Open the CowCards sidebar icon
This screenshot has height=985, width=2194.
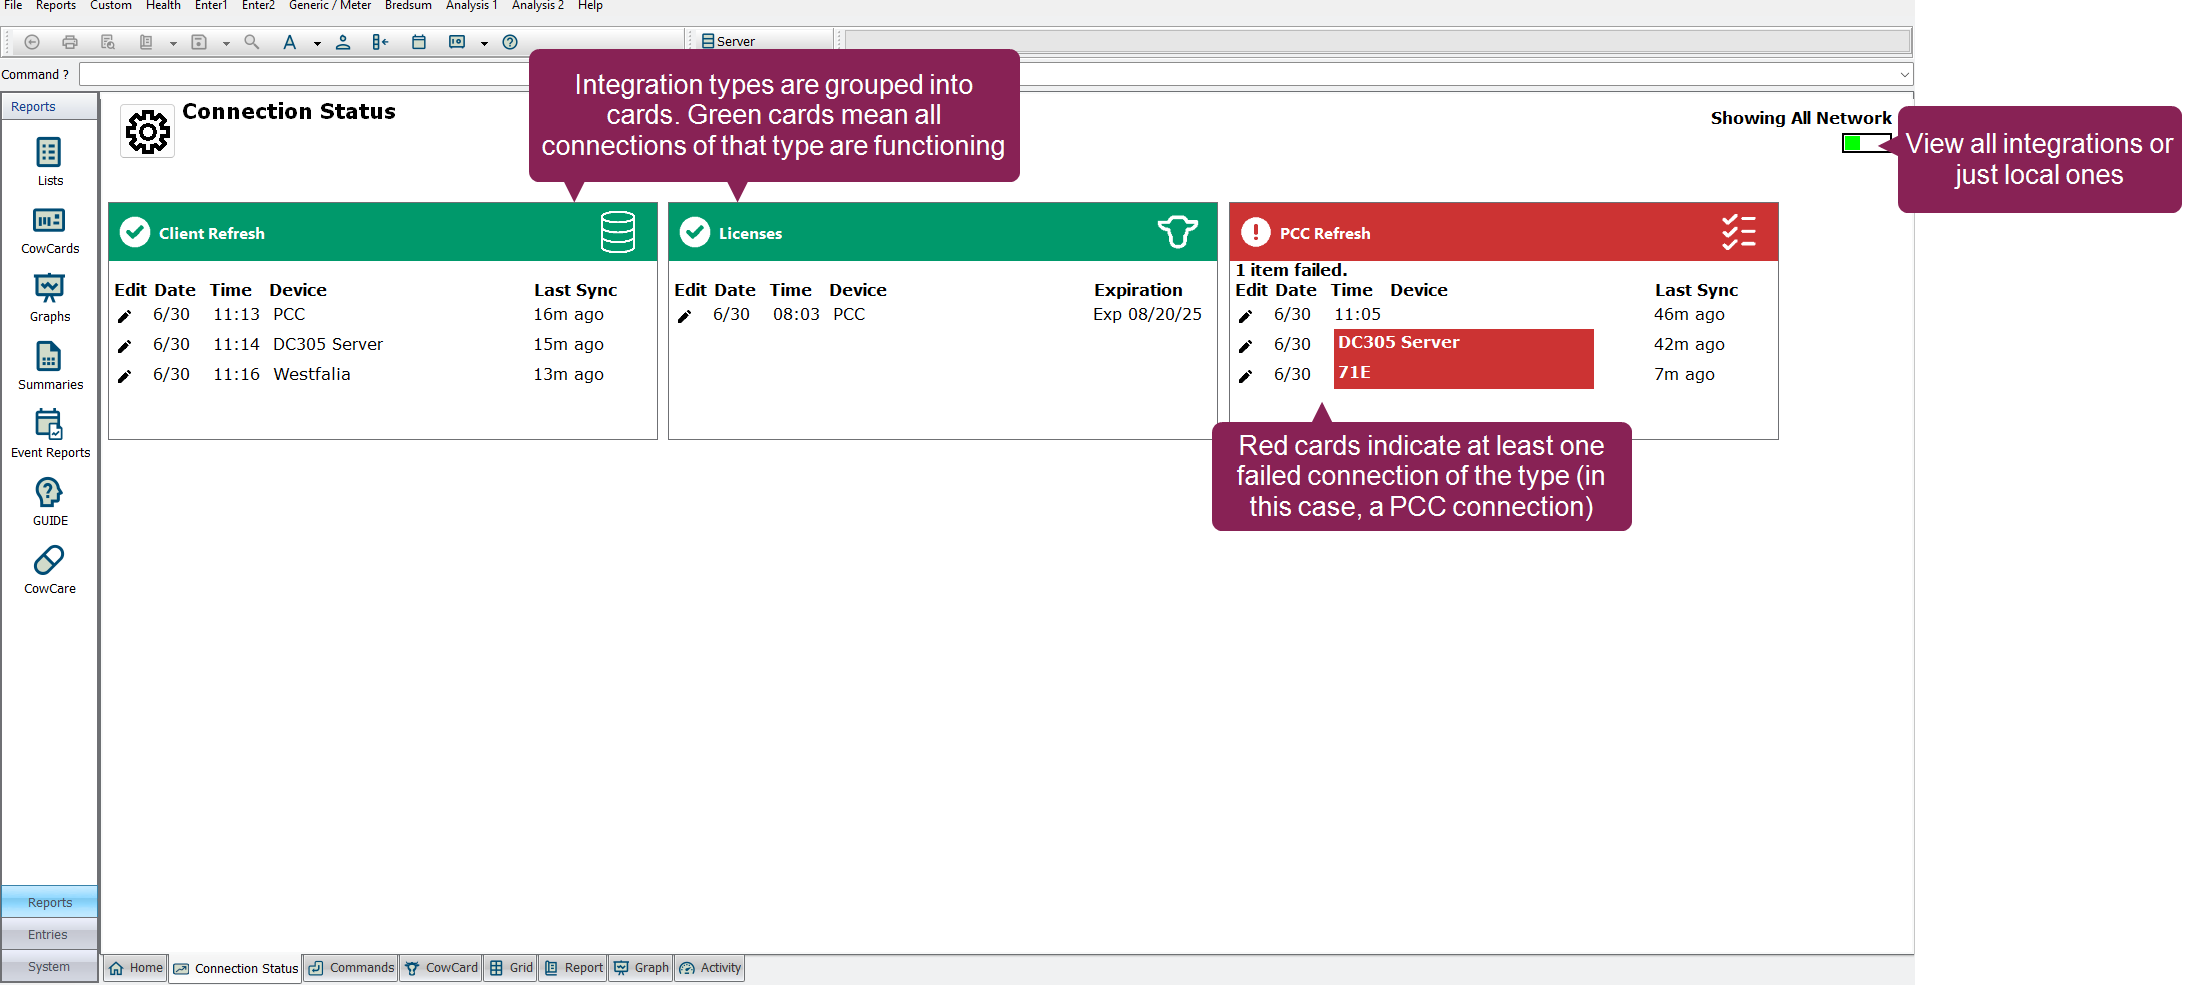pos(49,230)
